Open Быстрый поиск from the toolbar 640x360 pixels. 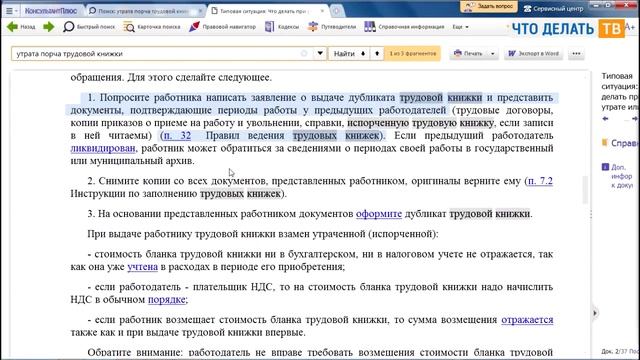pyautogui.click(x=89, y=27)
